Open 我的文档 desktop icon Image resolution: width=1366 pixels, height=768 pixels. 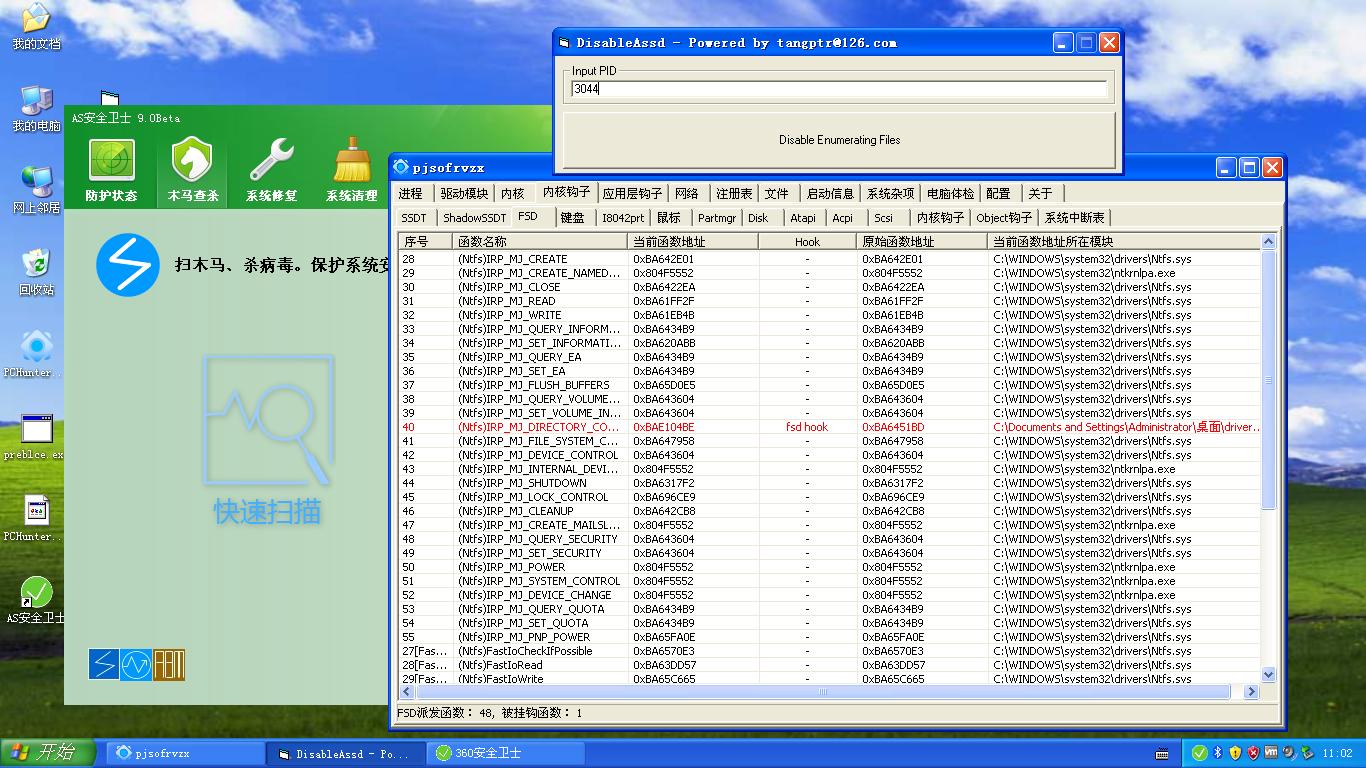pyautogui.click(x=36, y=27)
